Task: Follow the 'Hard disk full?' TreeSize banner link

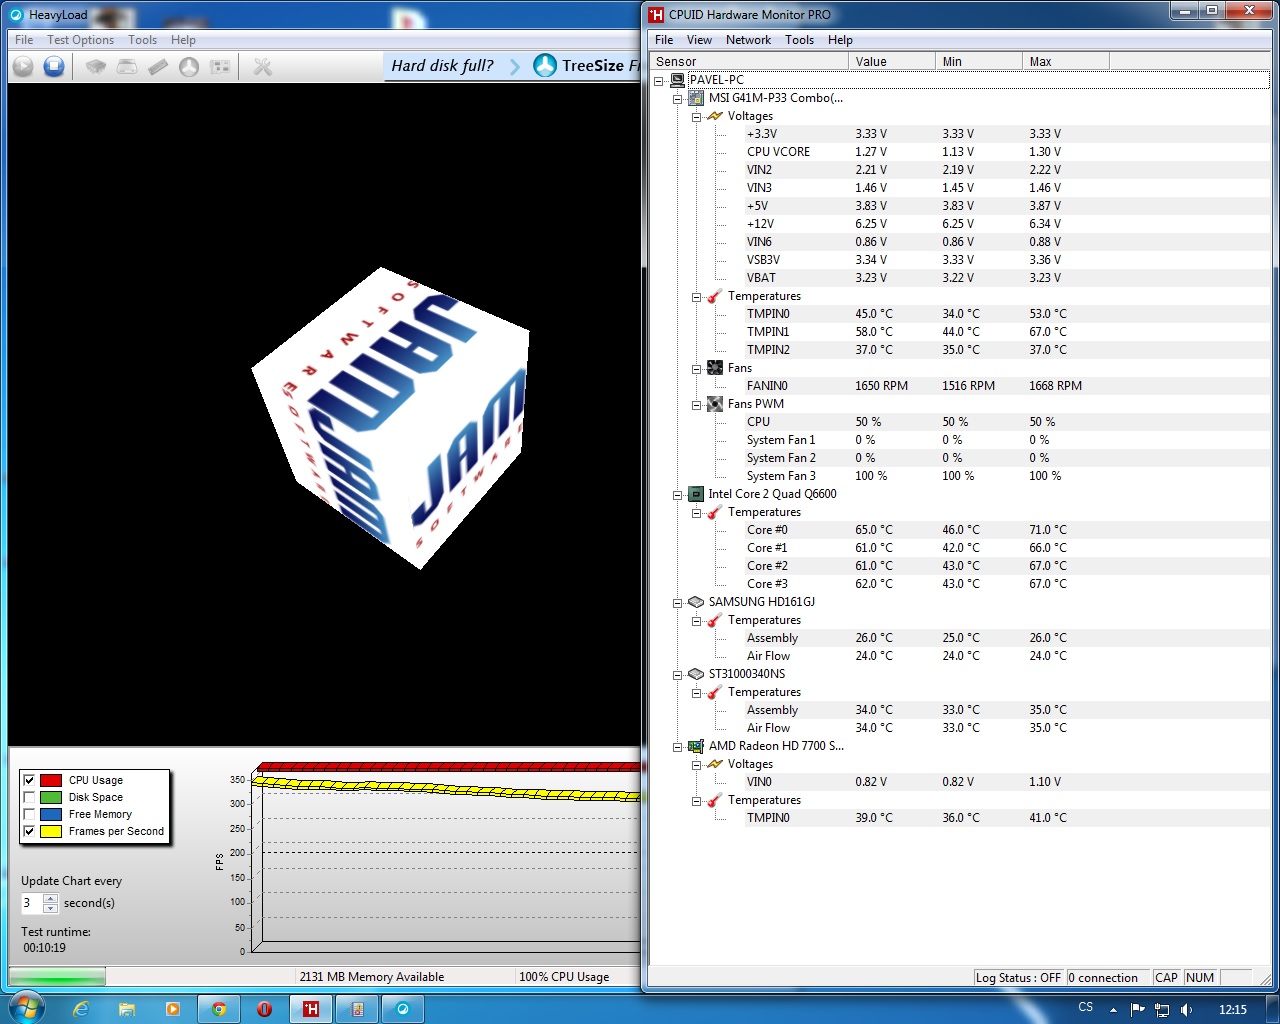Action: (442, 65)
